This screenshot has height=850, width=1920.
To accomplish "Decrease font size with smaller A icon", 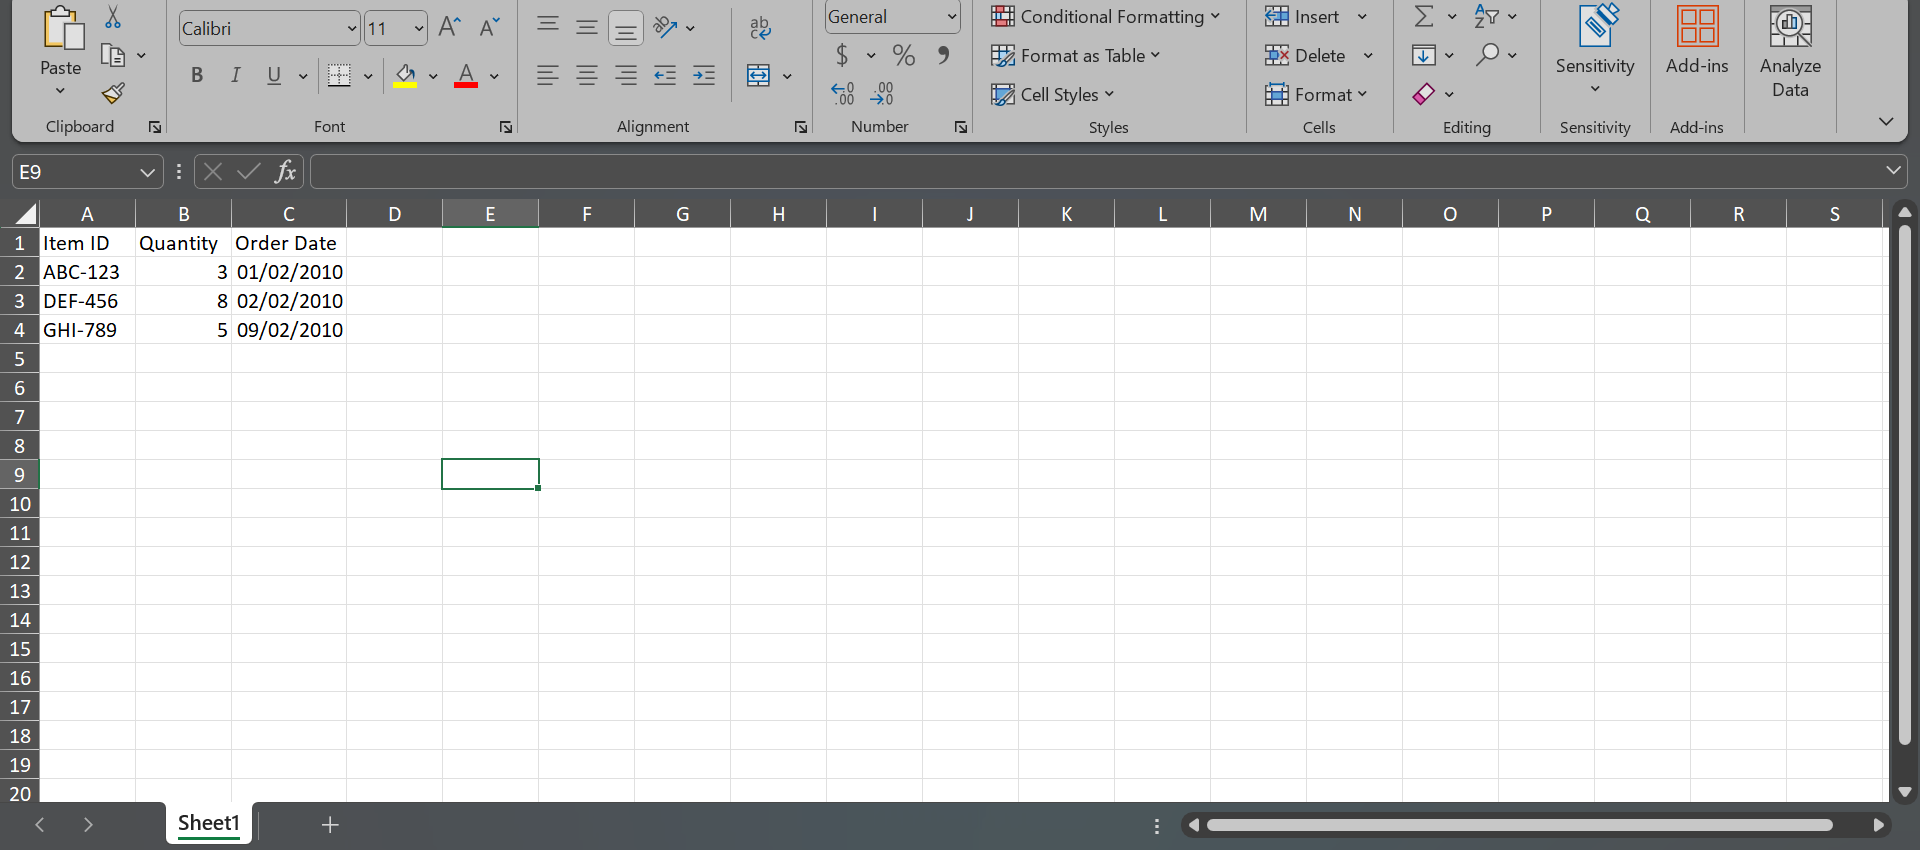I will coord(489,27).
